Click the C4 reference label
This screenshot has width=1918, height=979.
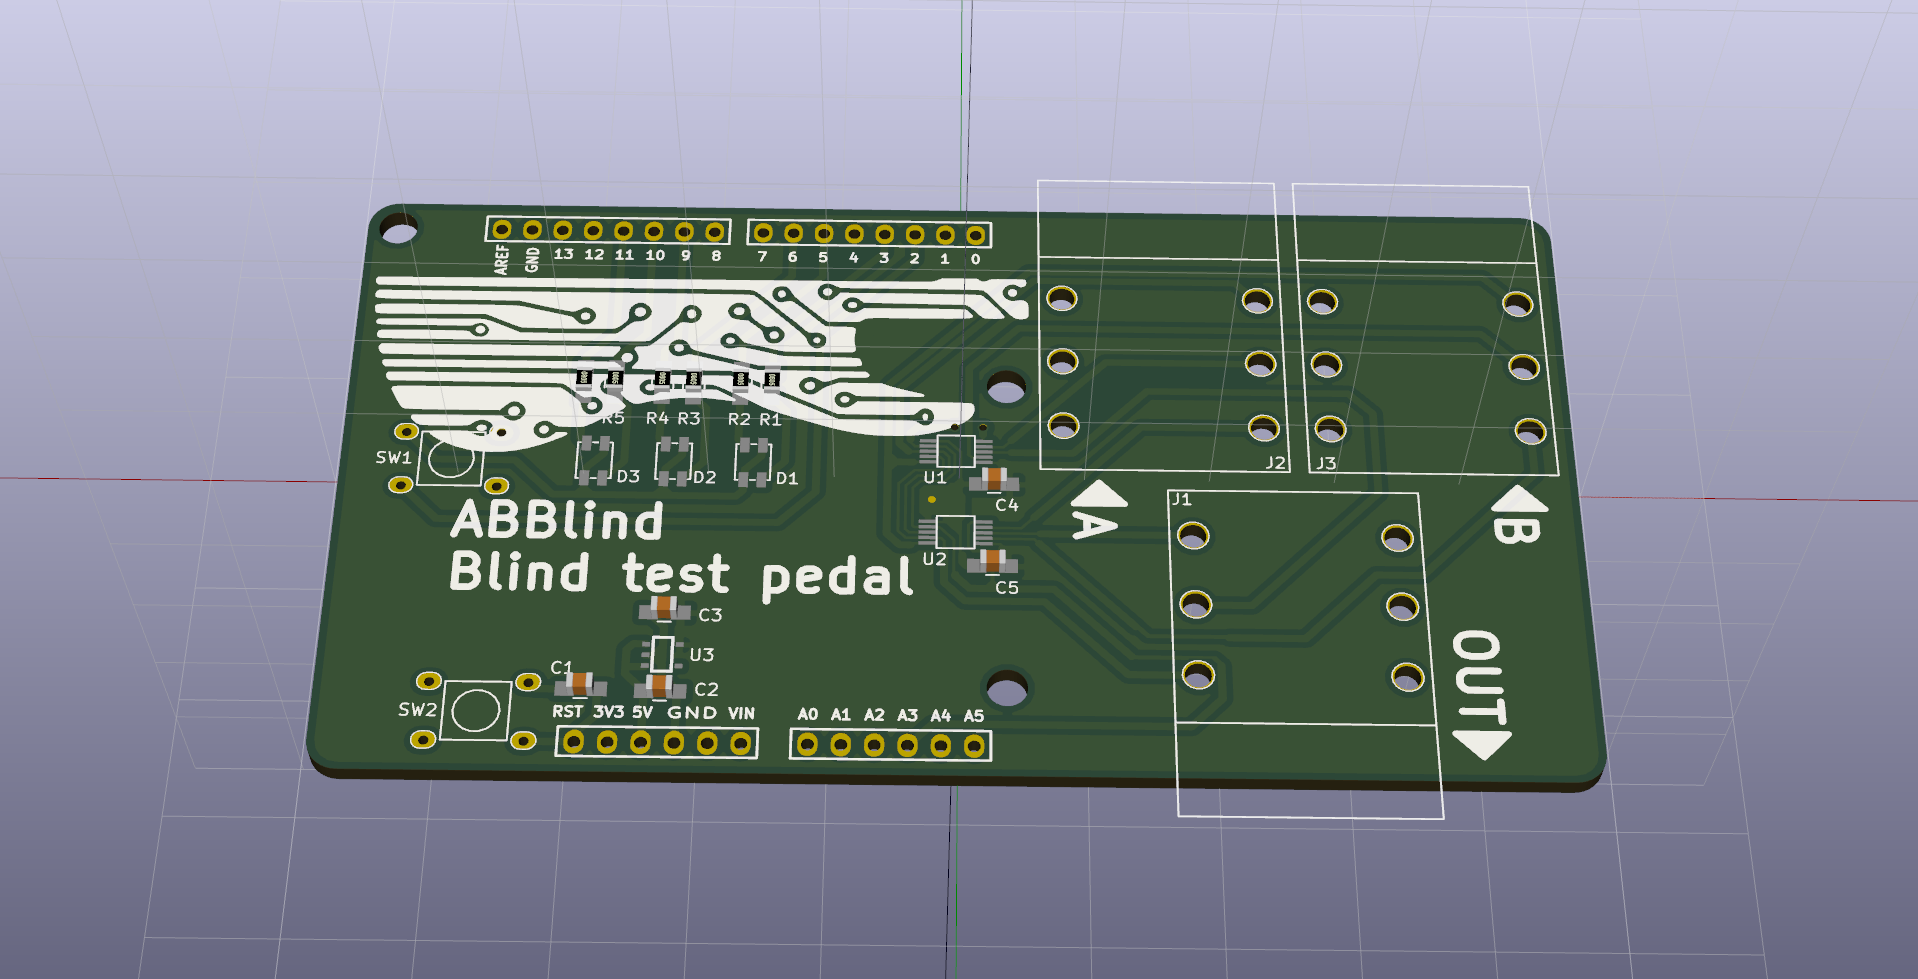pyautogui.click(x=1006, y=505)
